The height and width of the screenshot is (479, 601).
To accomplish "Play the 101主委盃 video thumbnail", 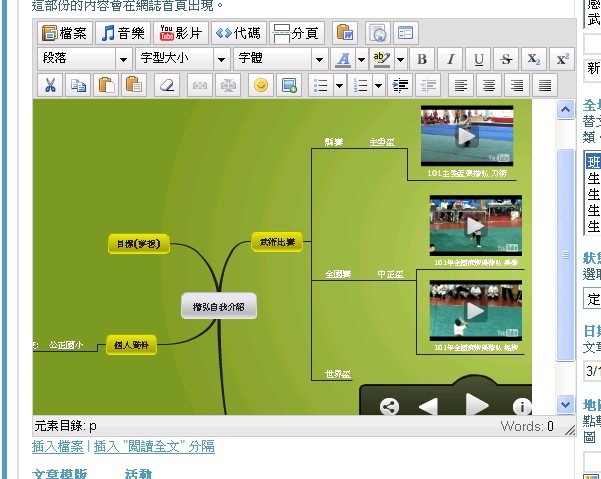I will pos(467,136).
